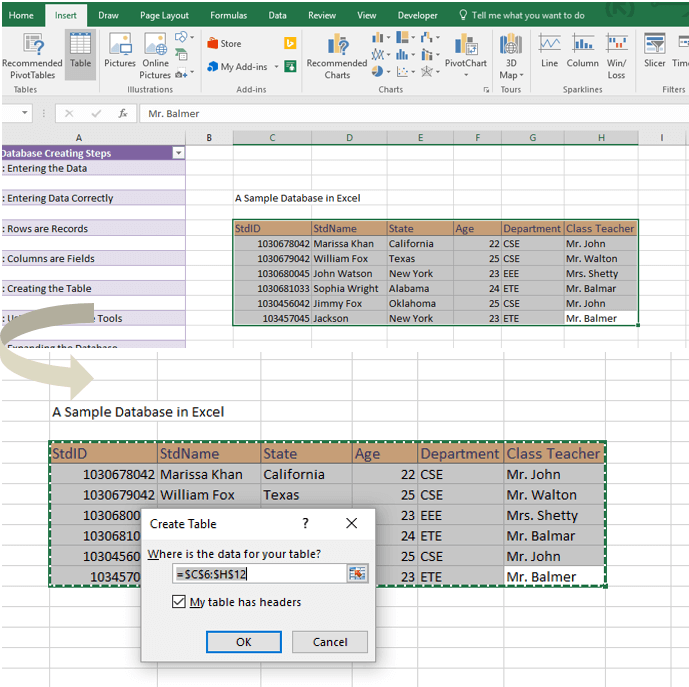Screen dimensions: 689x687
Task: Switch to the Formulas tab
Action: (229, 16)
